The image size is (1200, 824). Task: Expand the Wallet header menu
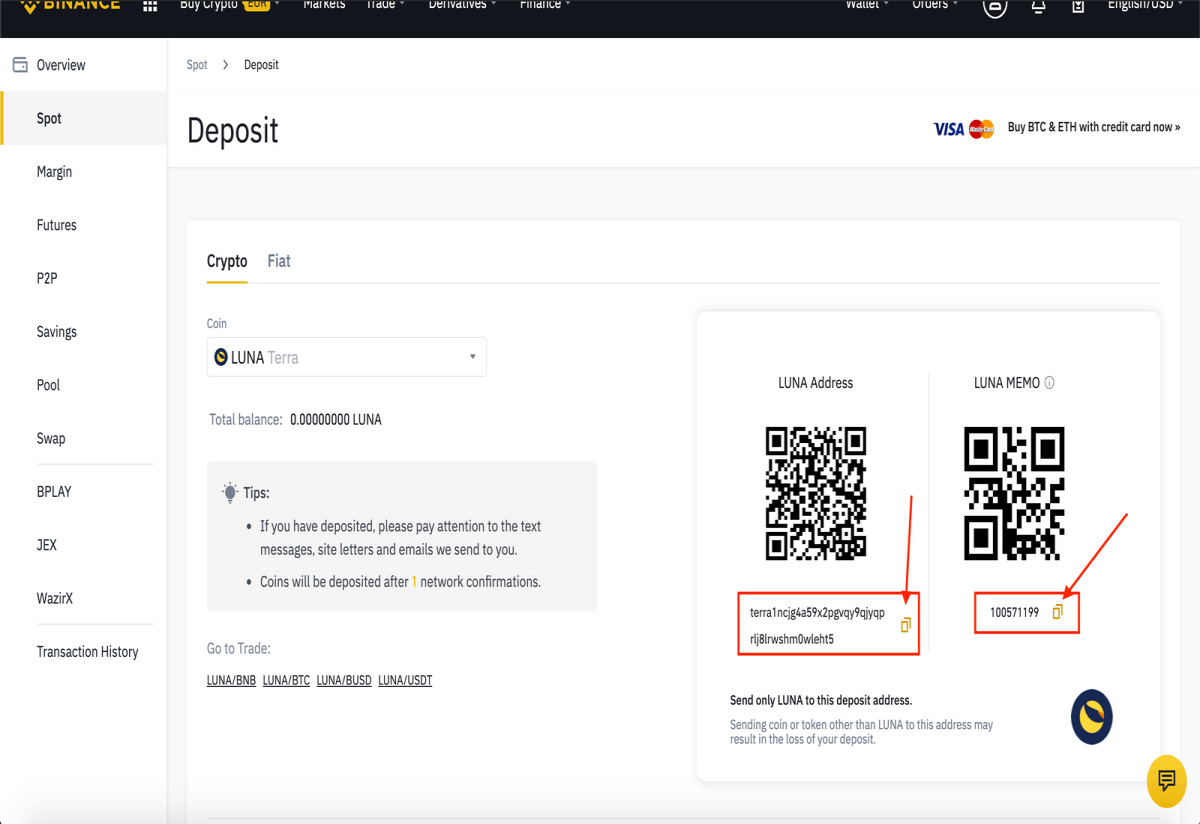[x=867, y=5]
